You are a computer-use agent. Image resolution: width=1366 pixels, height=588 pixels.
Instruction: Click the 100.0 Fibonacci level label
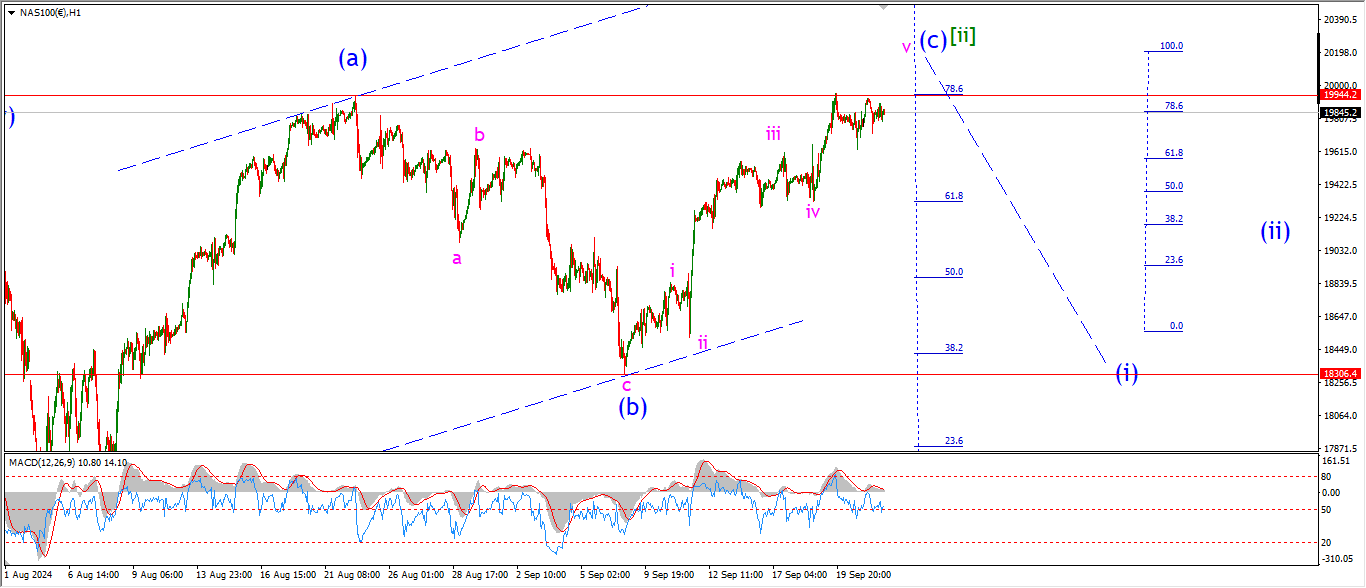click(1171, 46)
